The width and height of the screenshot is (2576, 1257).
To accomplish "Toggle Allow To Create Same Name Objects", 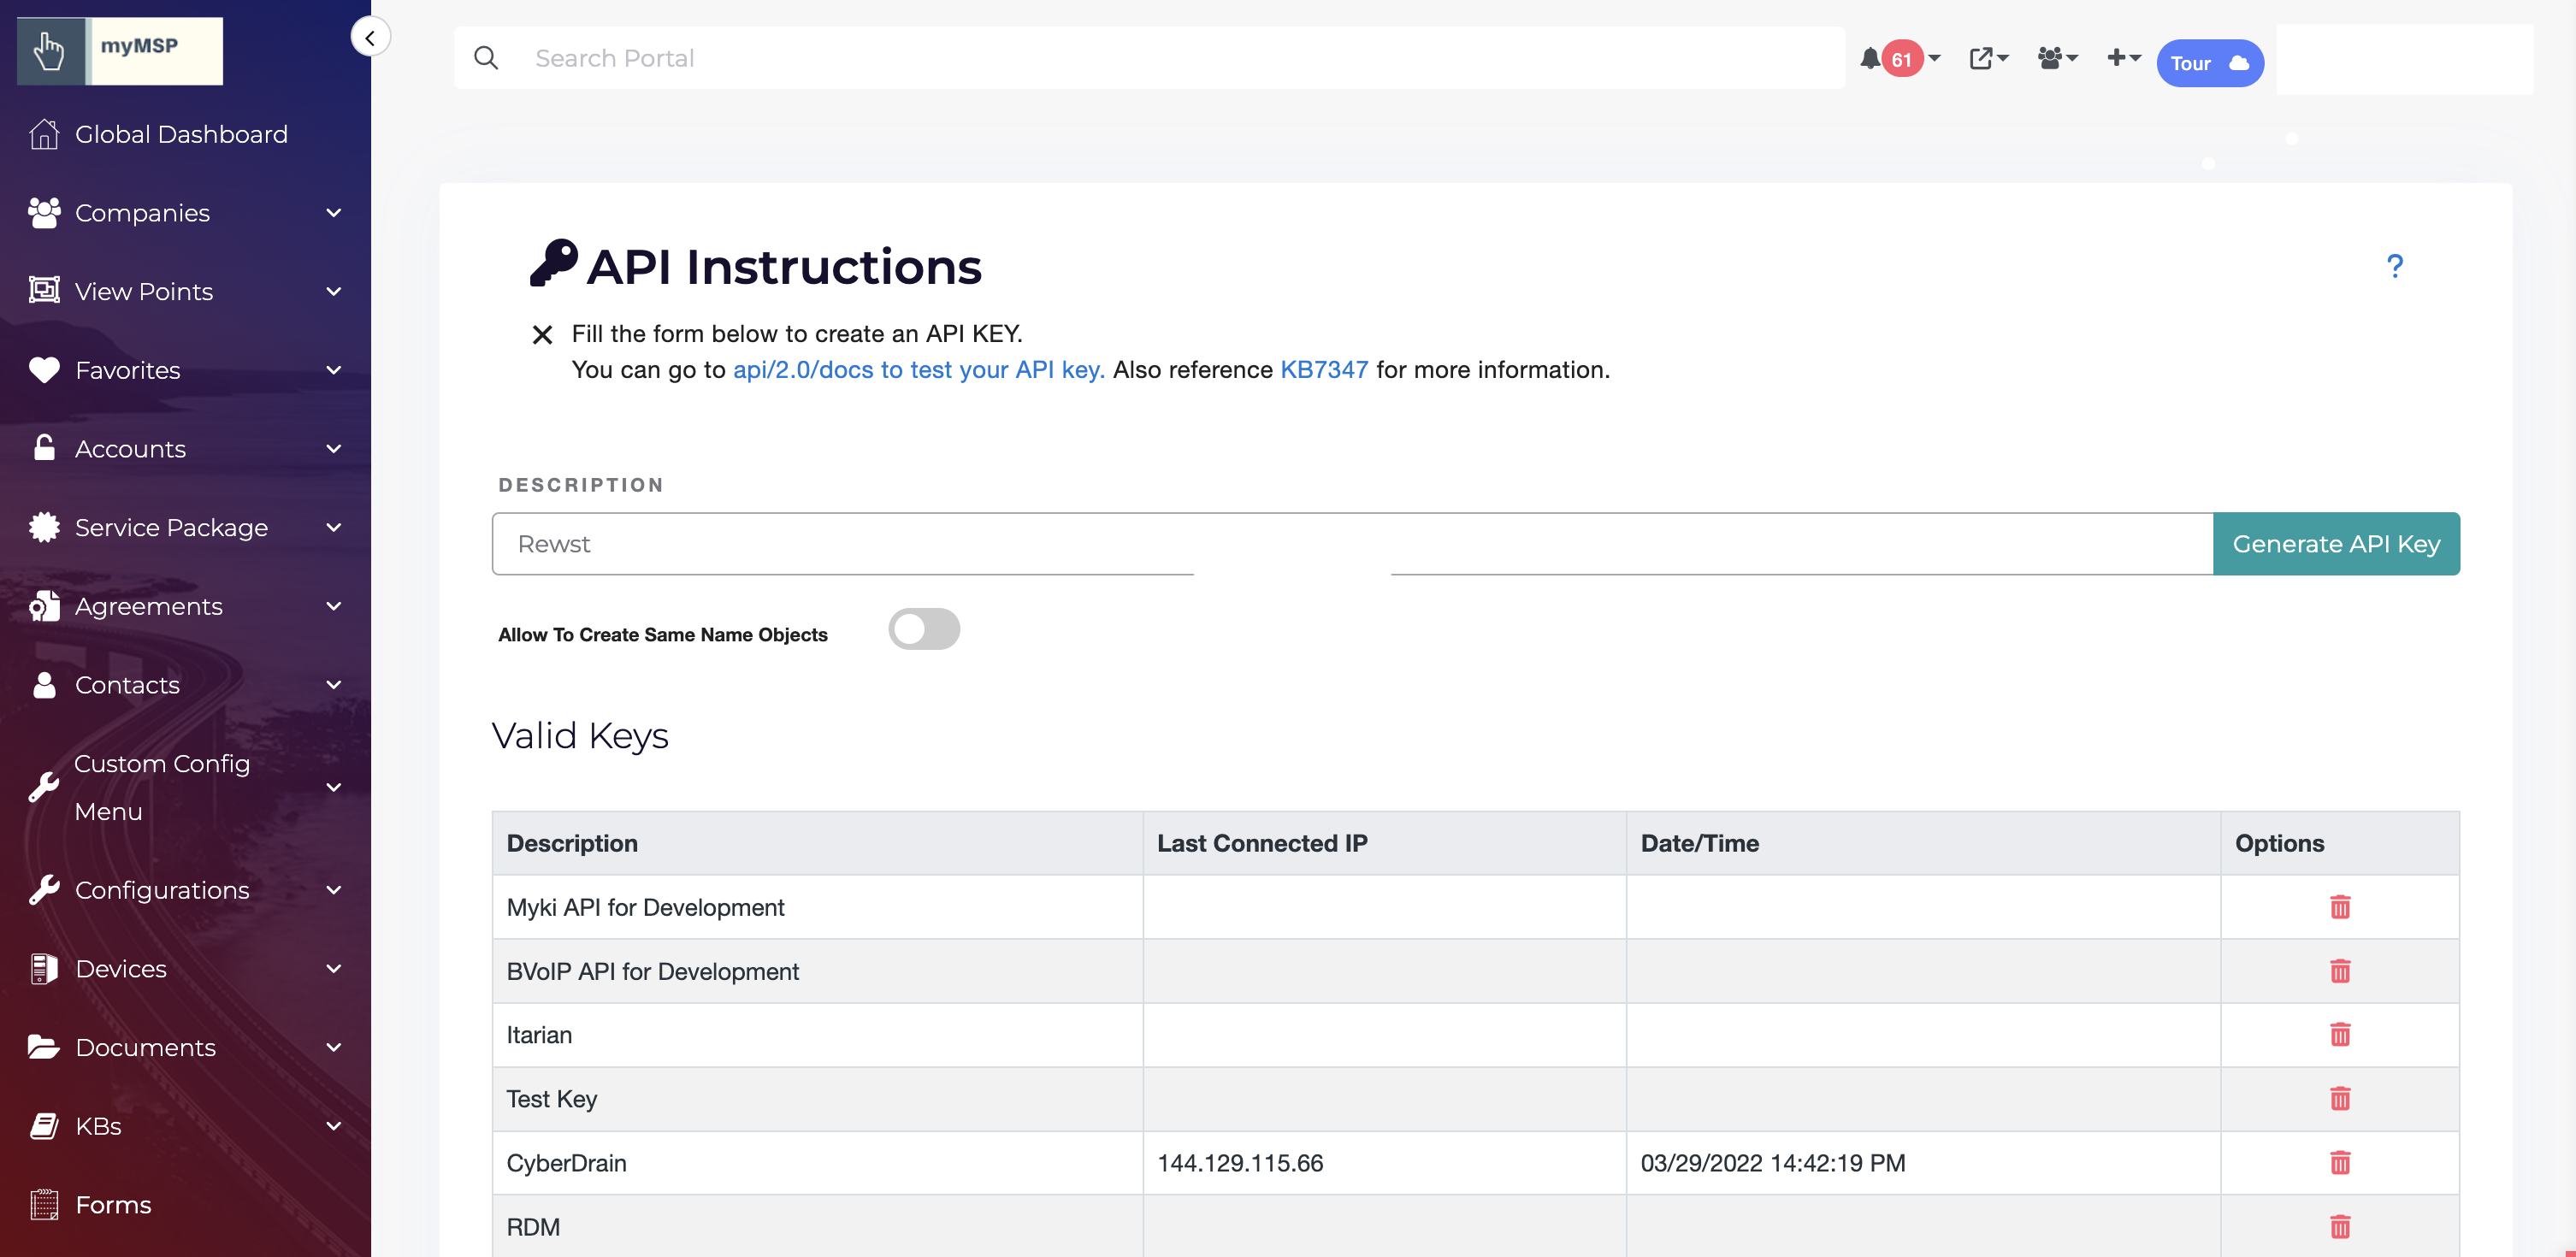I will [x=923, y=630].
